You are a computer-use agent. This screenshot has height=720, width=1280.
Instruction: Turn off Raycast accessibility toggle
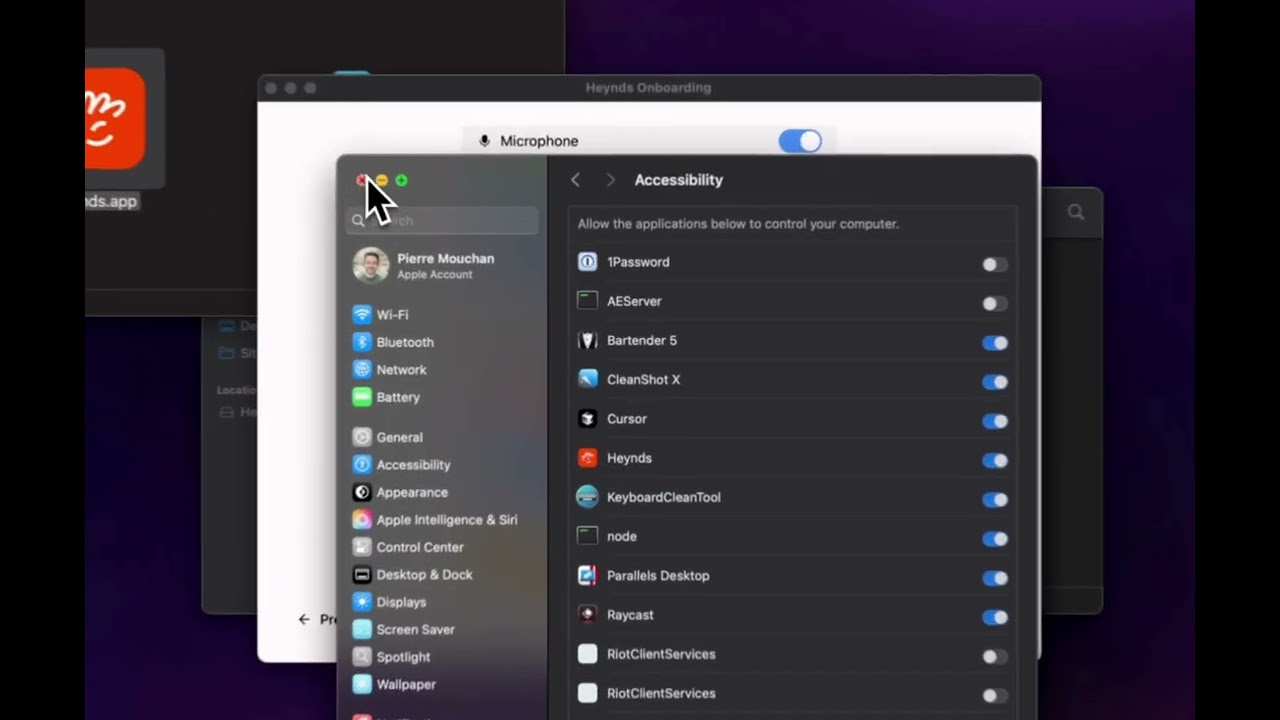994,617
